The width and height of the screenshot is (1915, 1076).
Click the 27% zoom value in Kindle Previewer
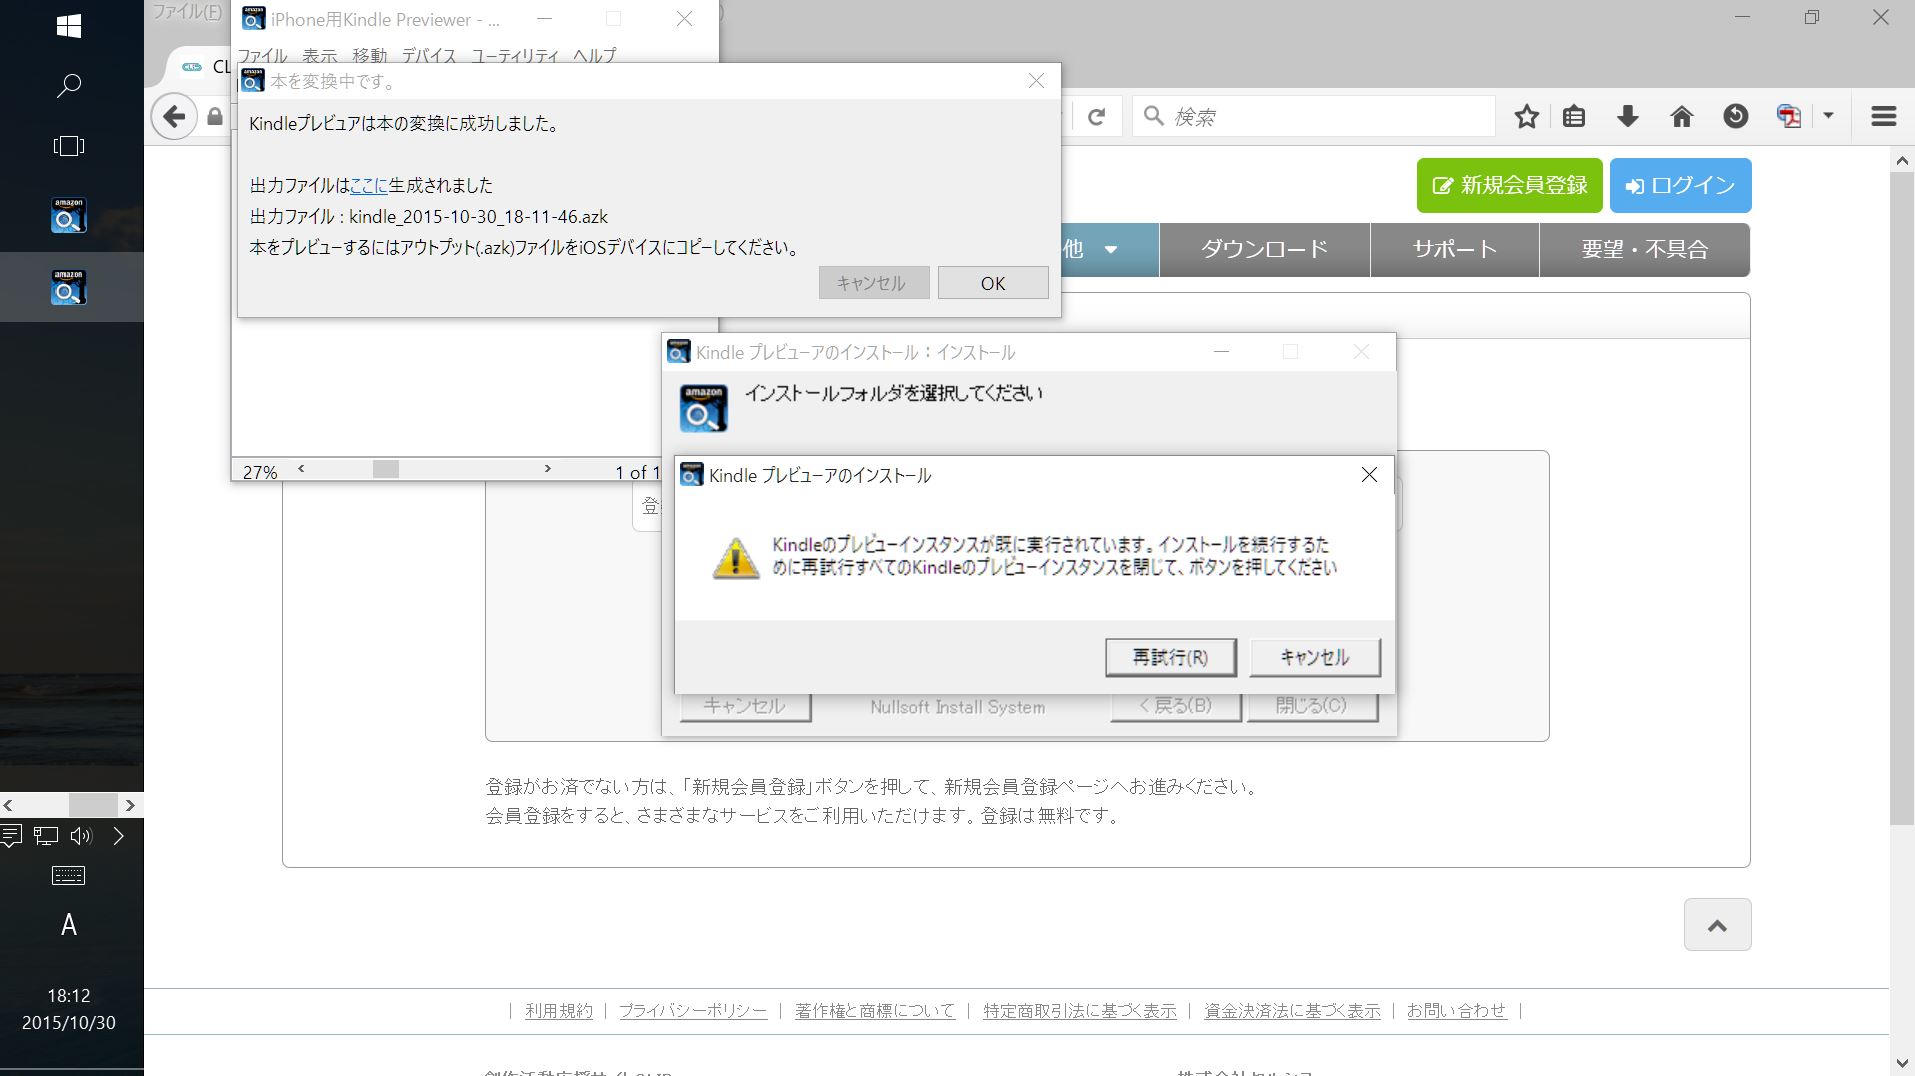[x=260, y=472]
